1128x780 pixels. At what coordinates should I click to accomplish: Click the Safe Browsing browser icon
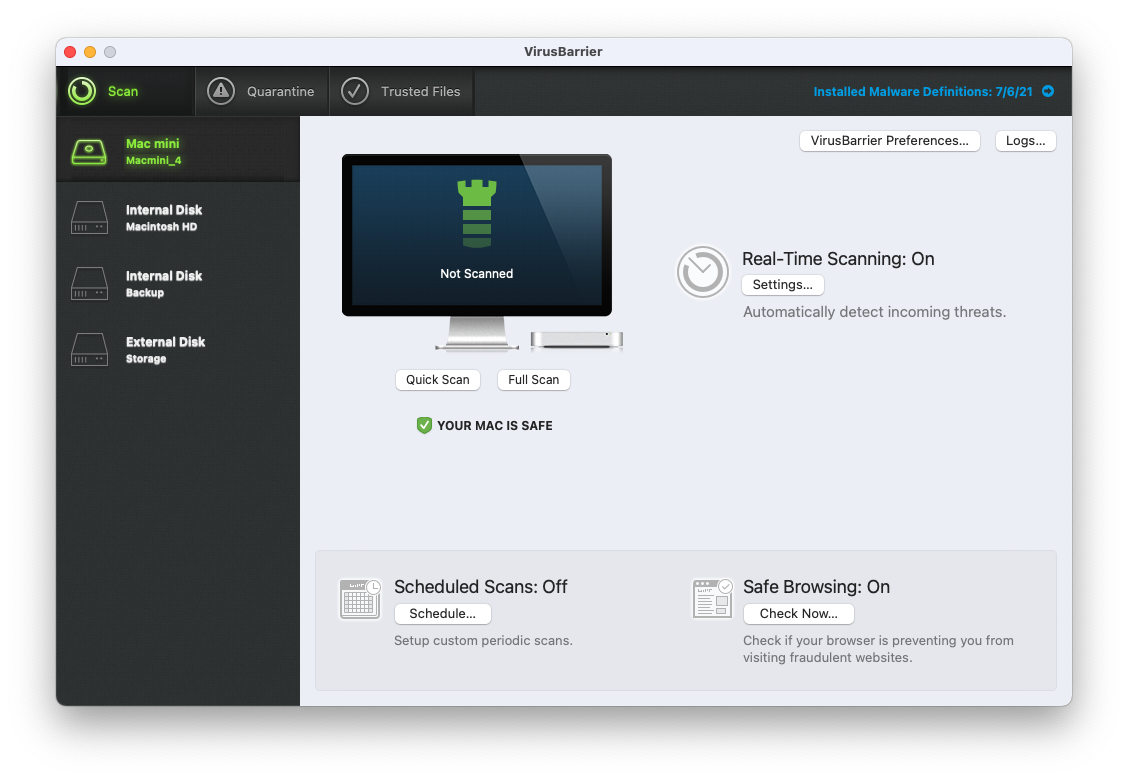point(712,599)
